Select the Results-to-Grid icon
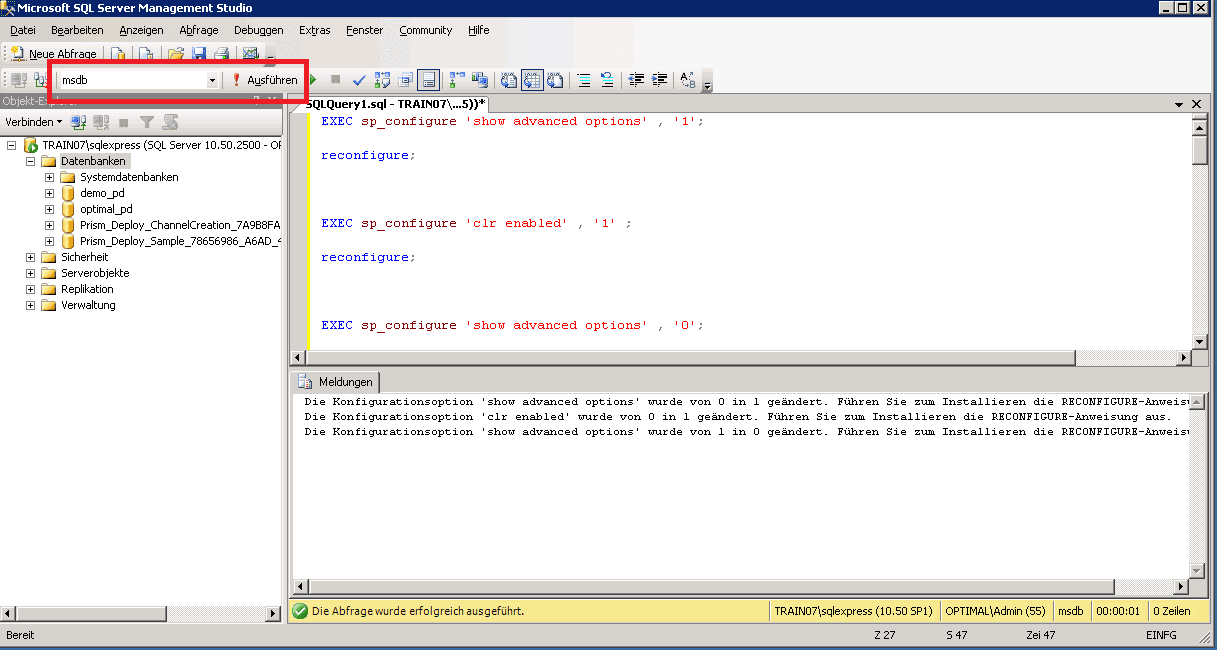The height and width of the screenshot is (650, 1217). [x=530, y=80]
